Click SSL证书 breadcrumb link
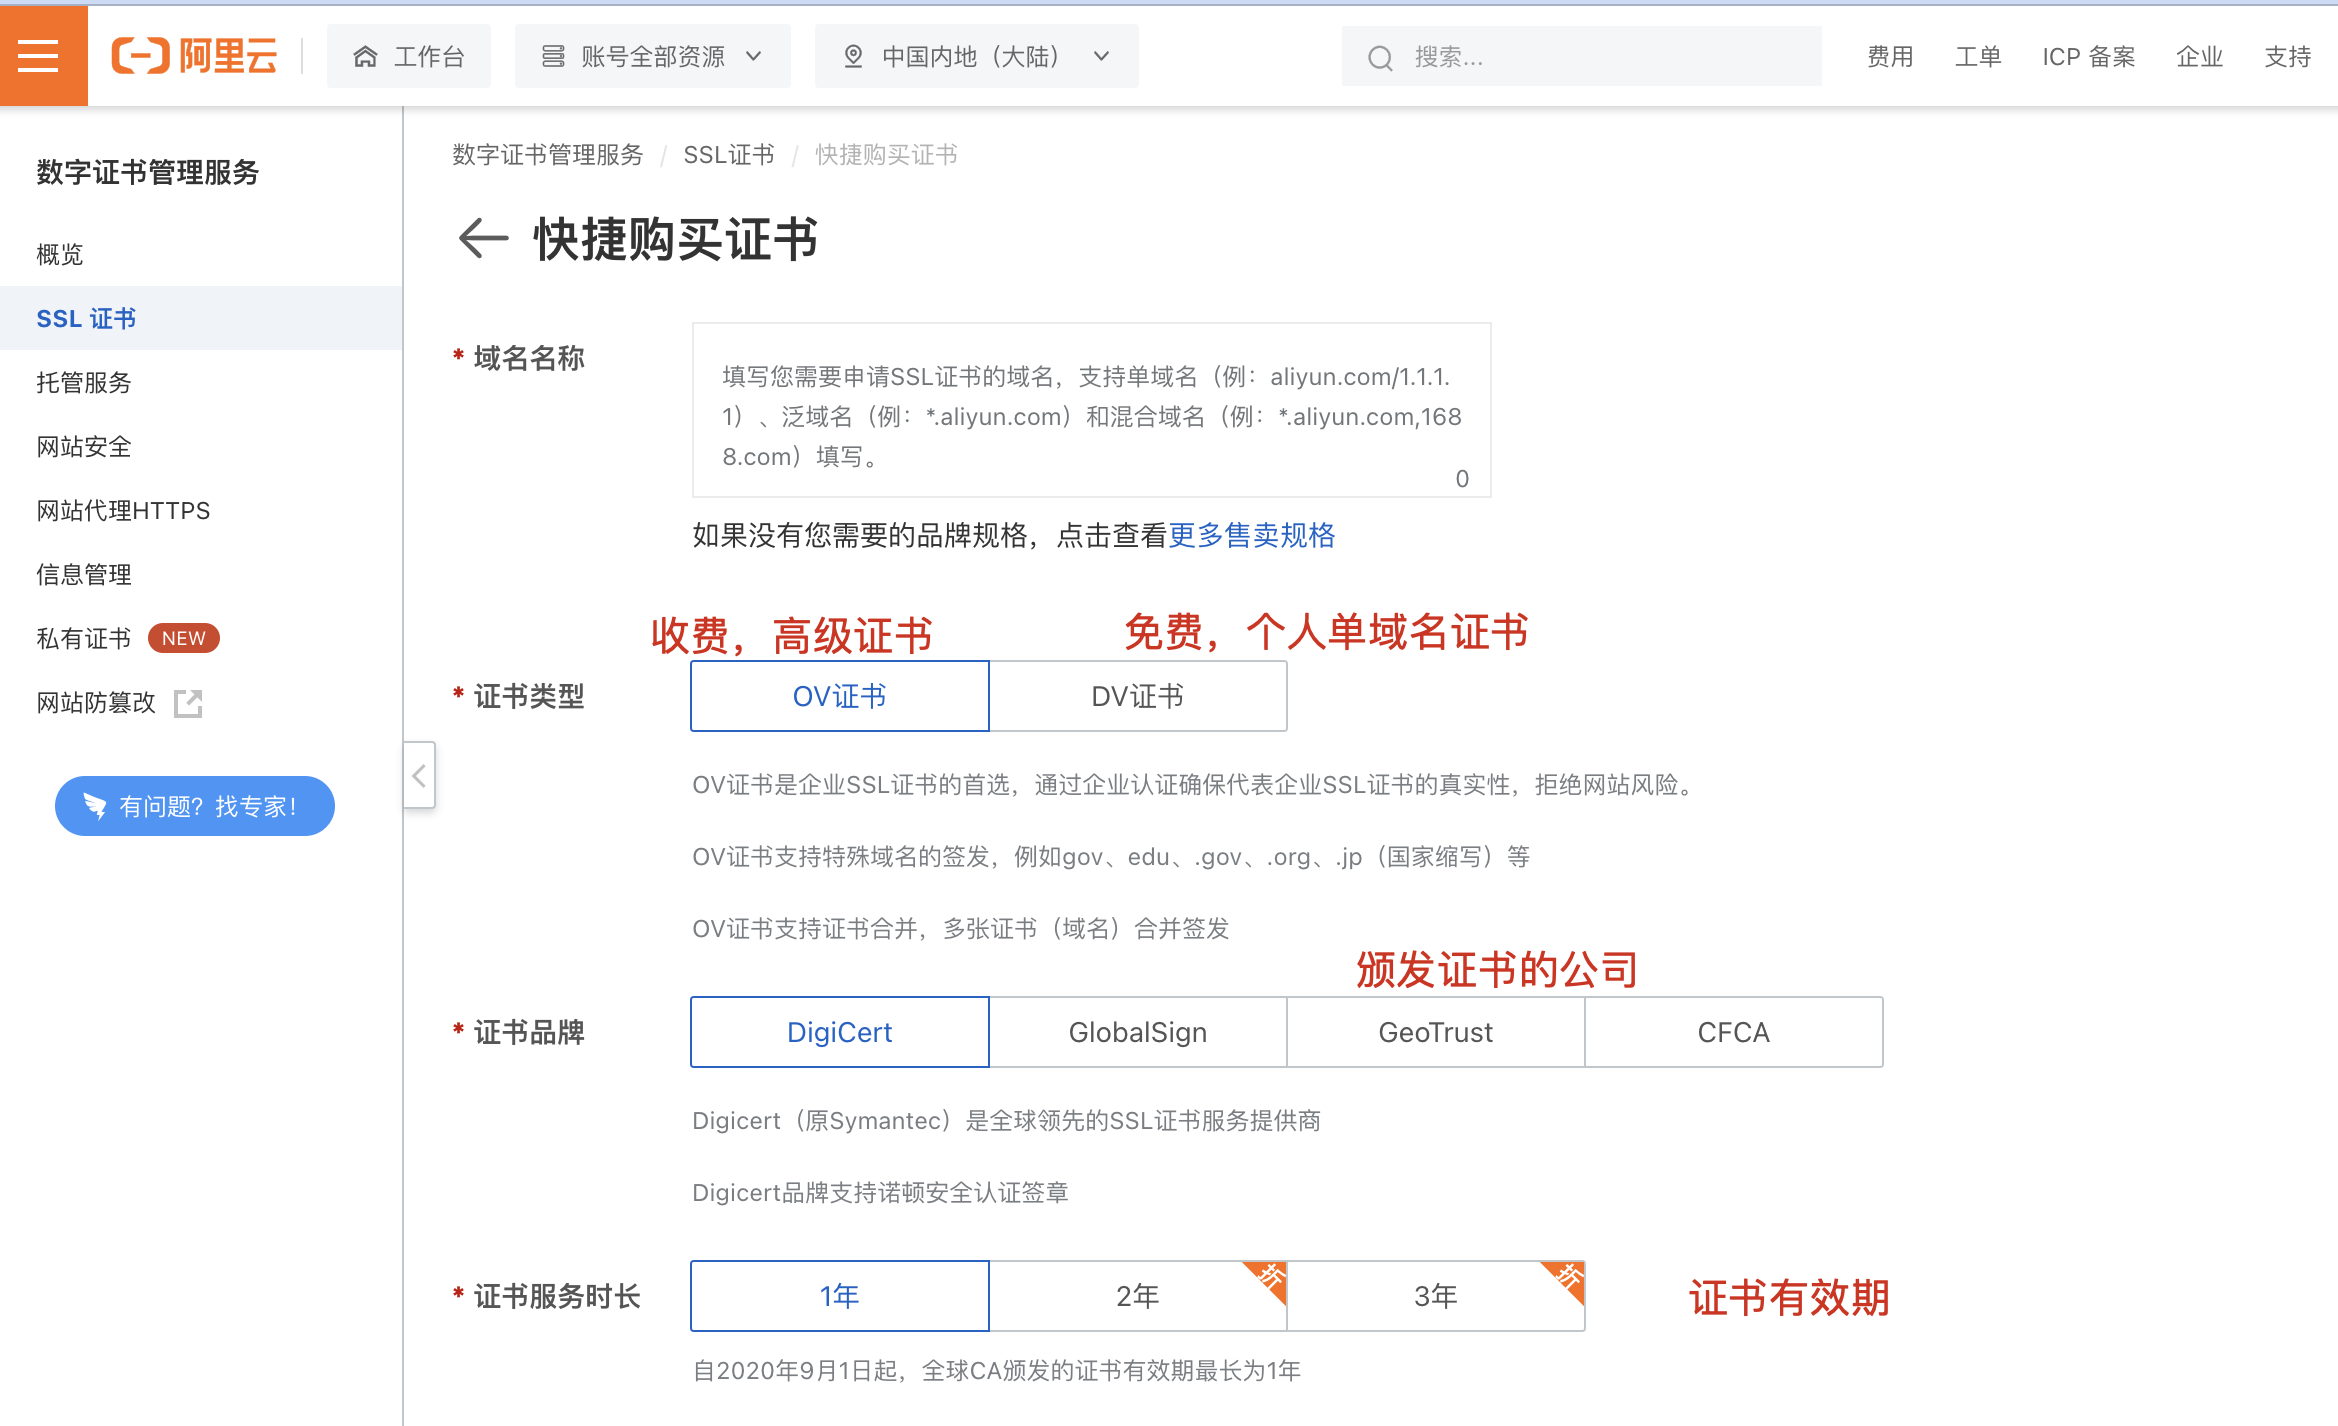The height and width of the screenshot is (1426, 2338). pos(728,155)
